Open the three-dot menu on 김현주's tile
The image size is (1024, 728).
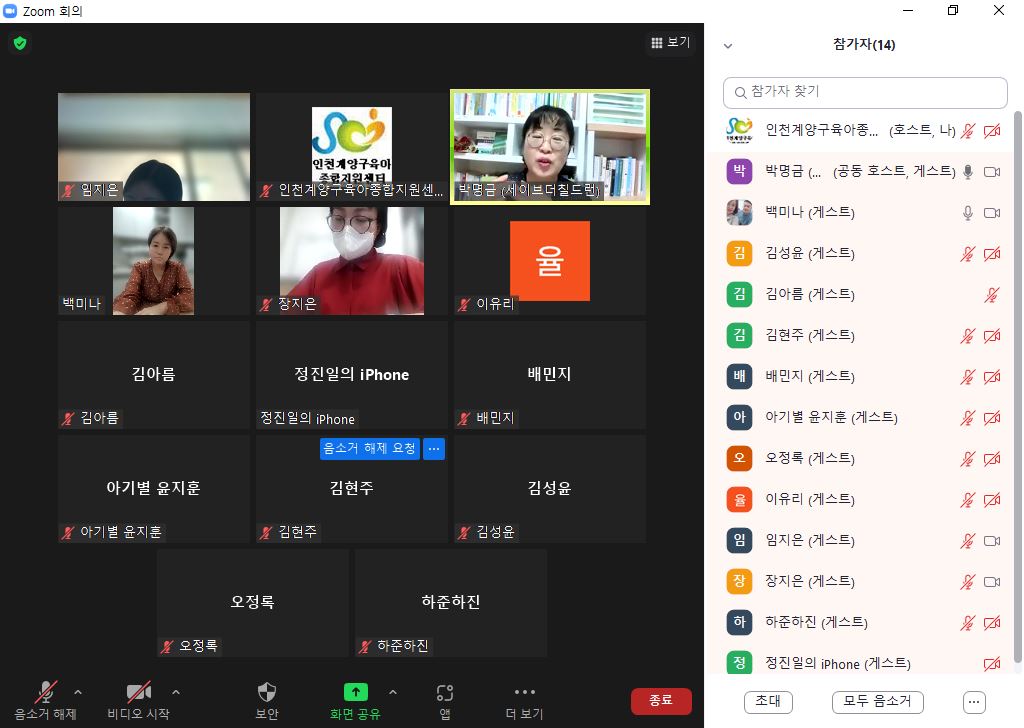point(434,449)
